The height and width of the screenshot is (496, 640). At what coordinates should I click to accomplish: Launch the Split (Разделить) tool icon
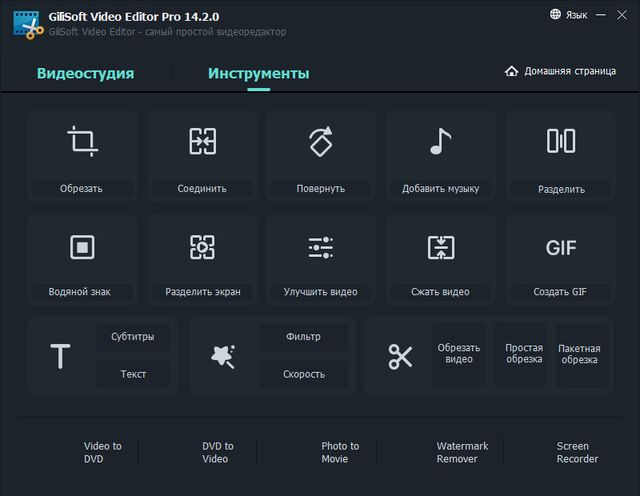point(561,141)
